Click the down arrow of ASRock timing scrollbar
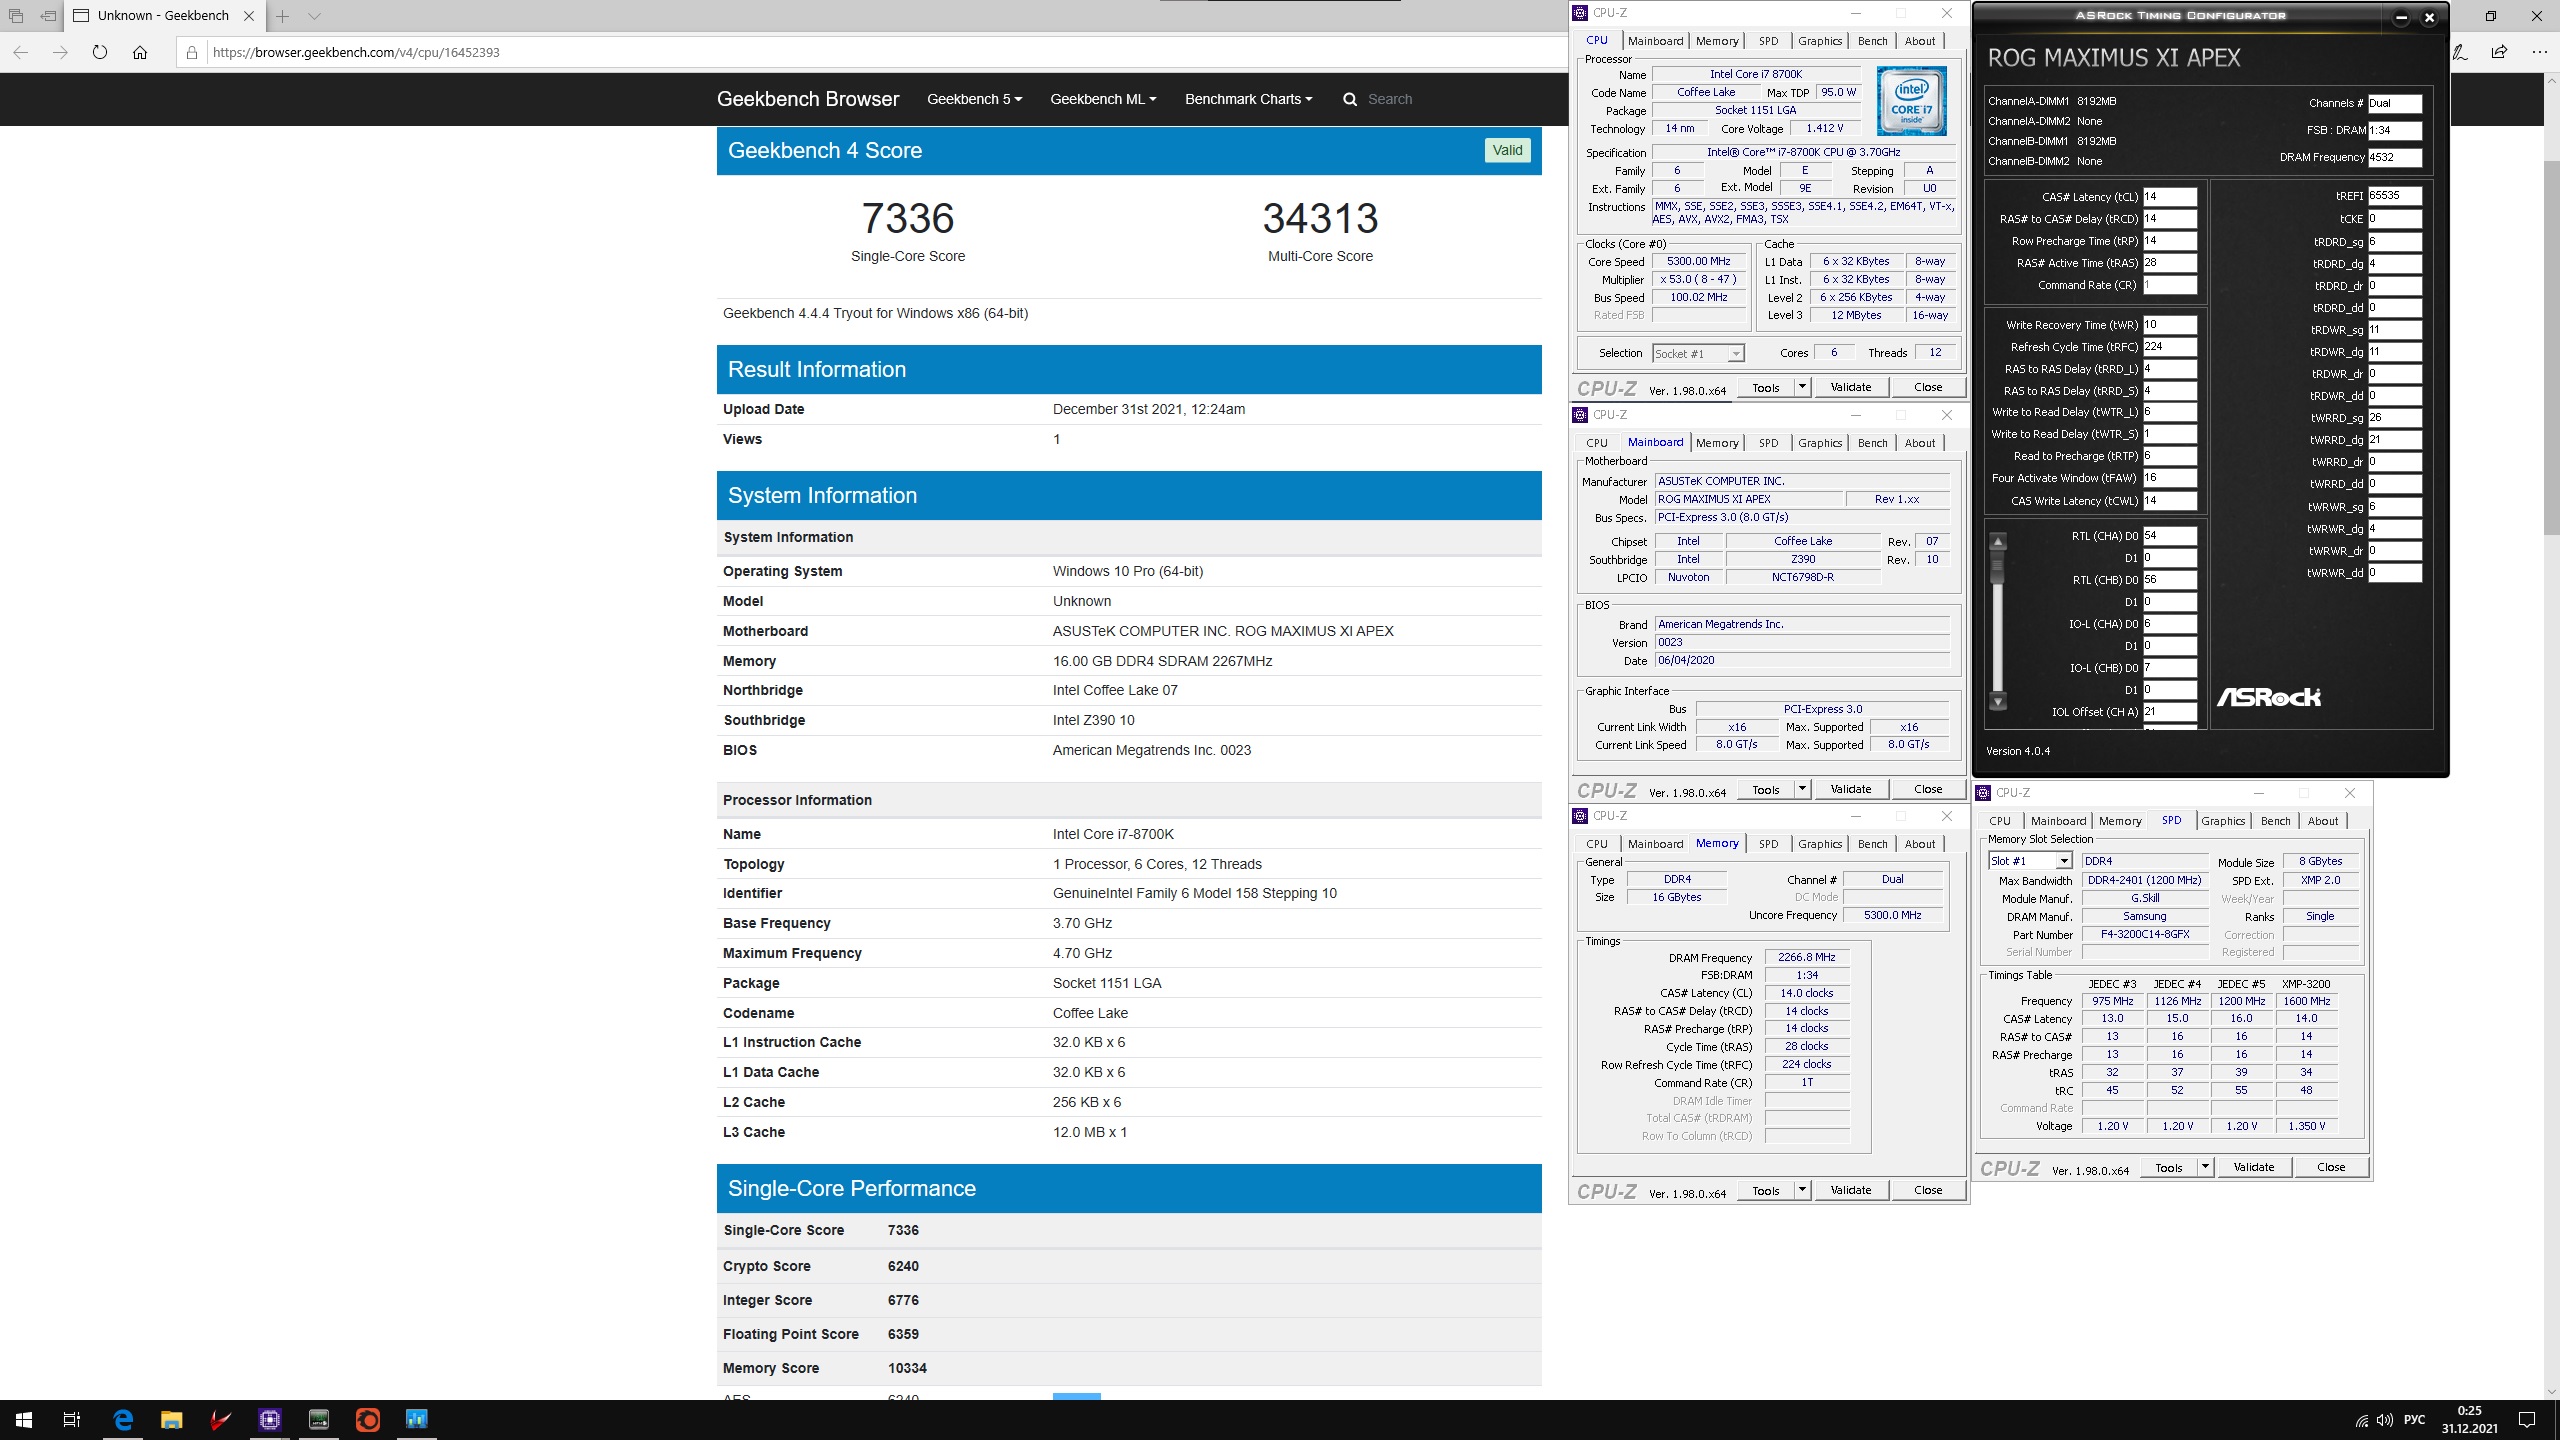2560x1440 pixels. (1998, 702)
